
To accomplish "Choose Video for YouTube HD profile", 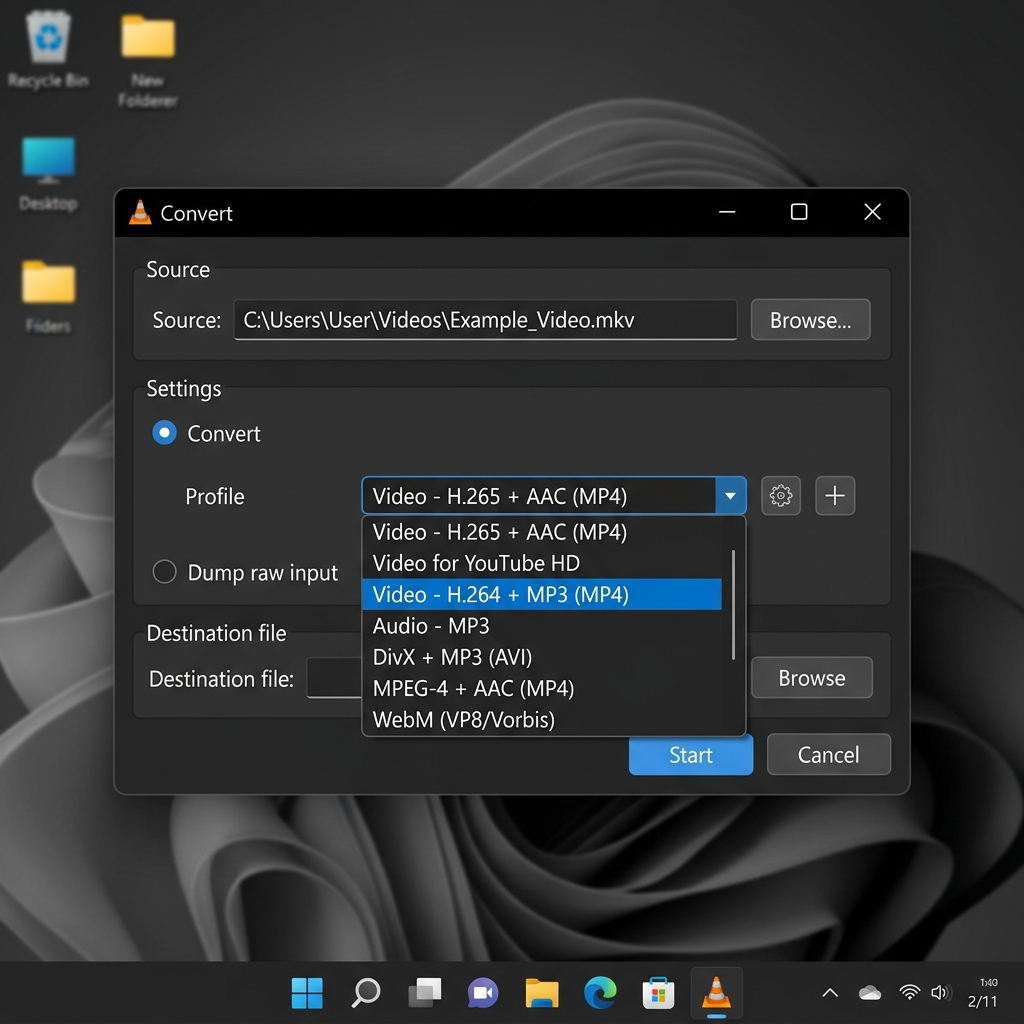I will 541,563.
